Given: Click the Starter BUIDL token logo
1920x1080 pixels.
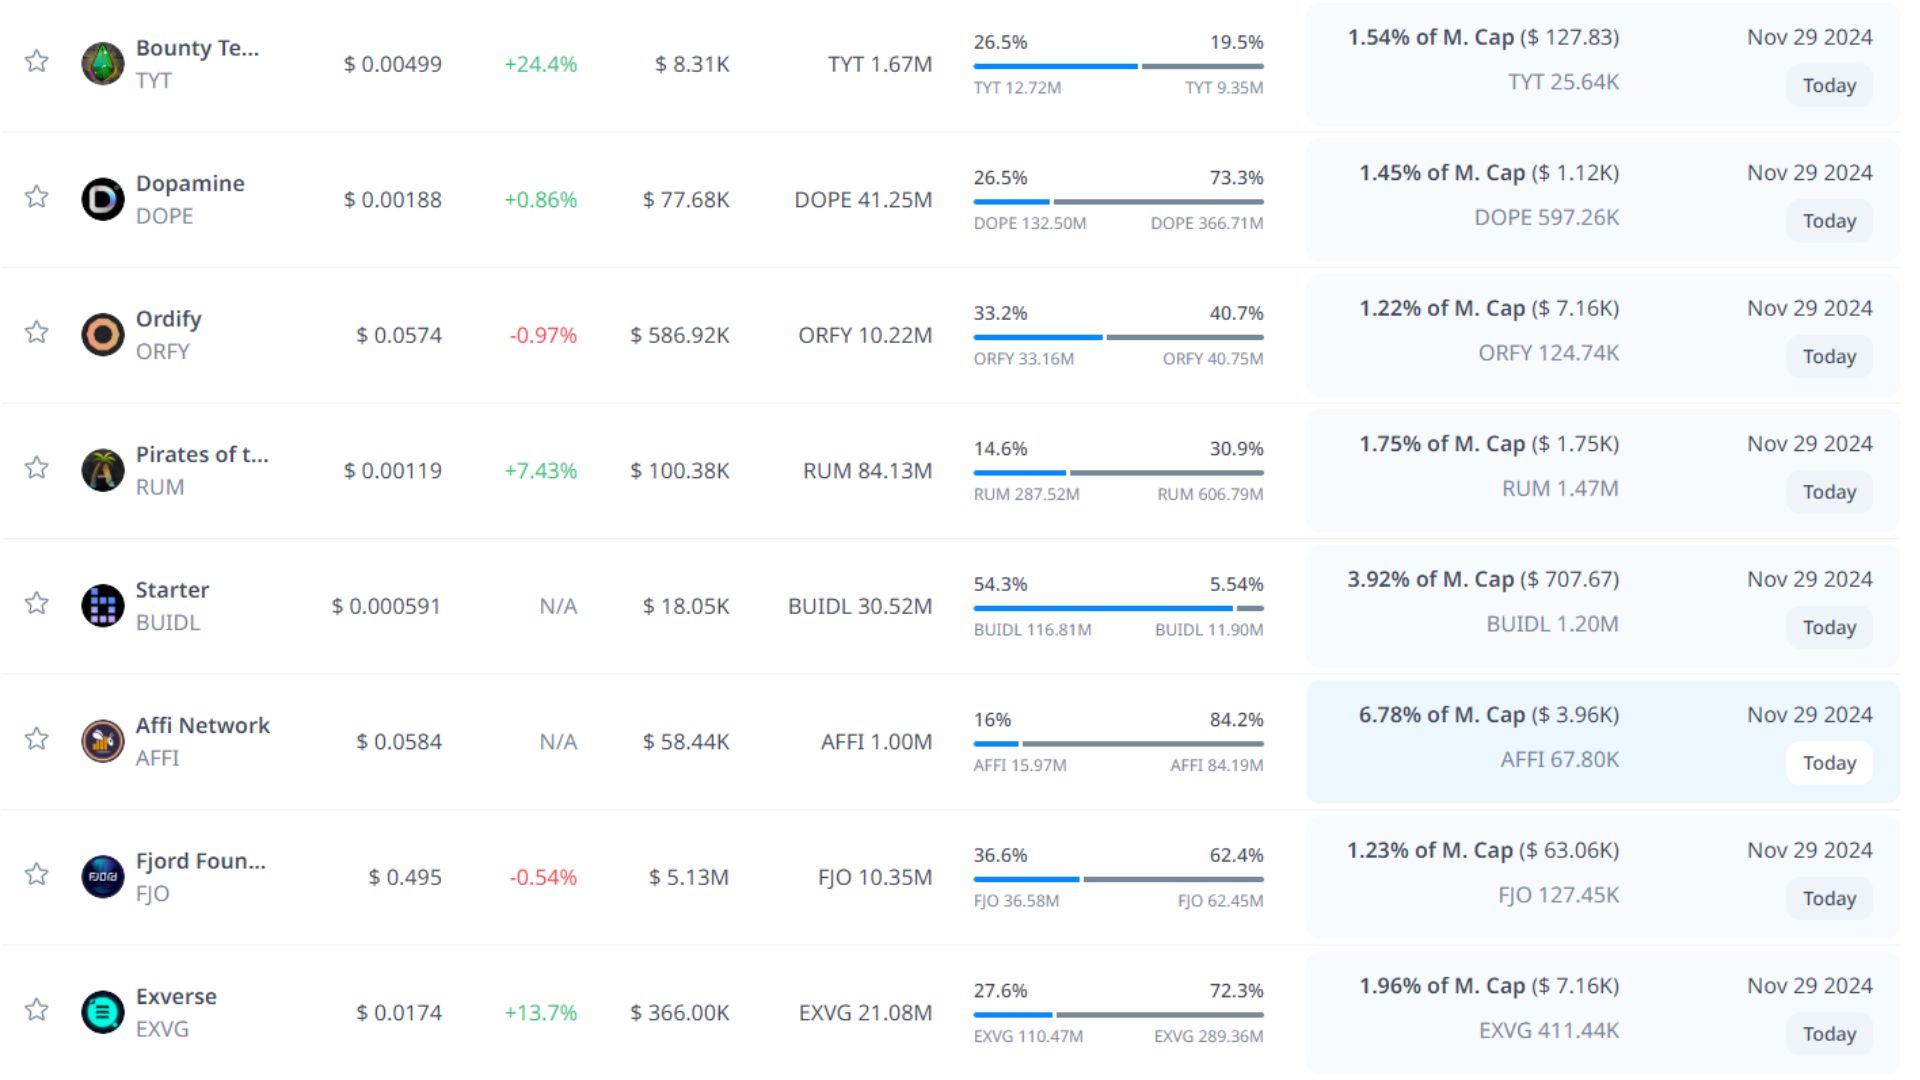Looking at the screenshot, I should pos(102,606).
